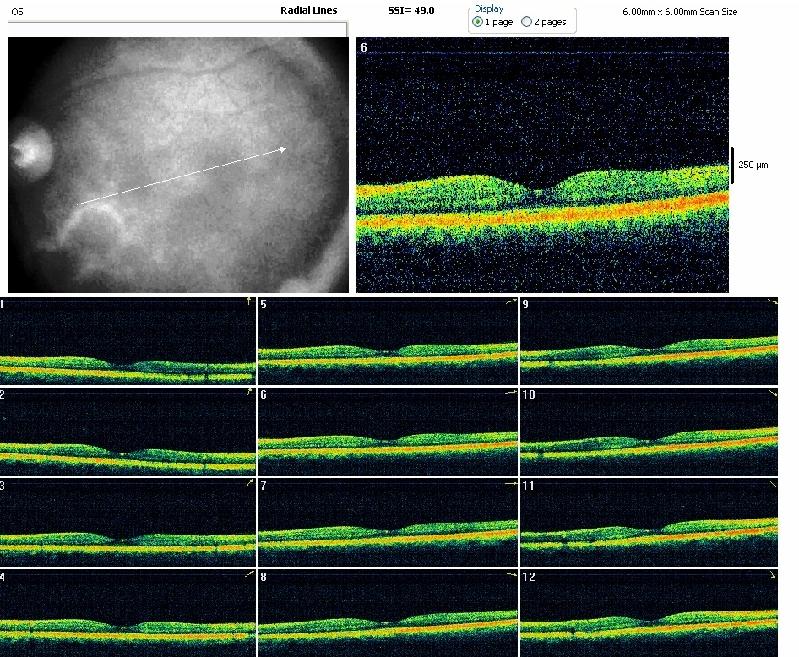The image size is (799, 657).
Task: Click the Radial Lines scan type label
Action: pyautogui.click(x=309, y=10)
